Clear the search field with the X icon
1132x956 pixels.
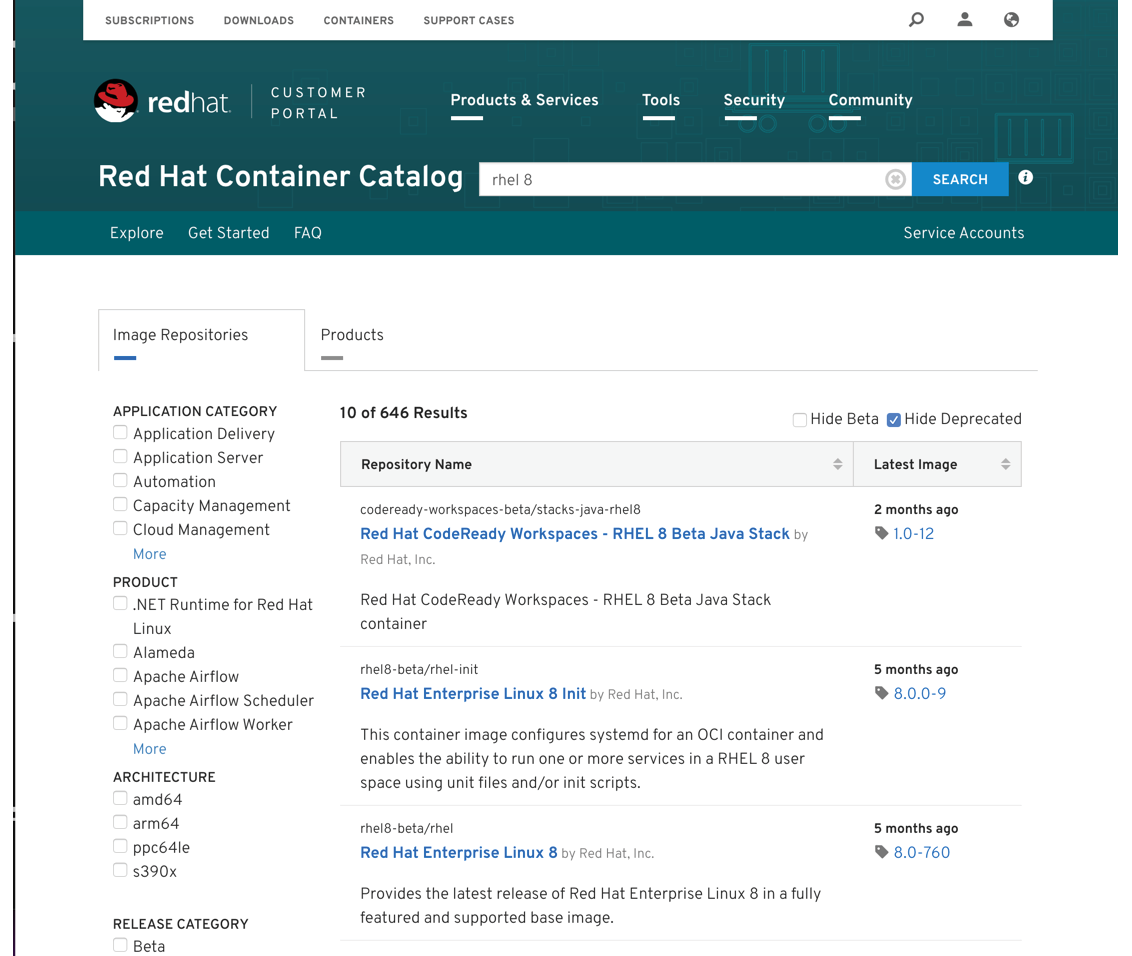click(895, 179)
